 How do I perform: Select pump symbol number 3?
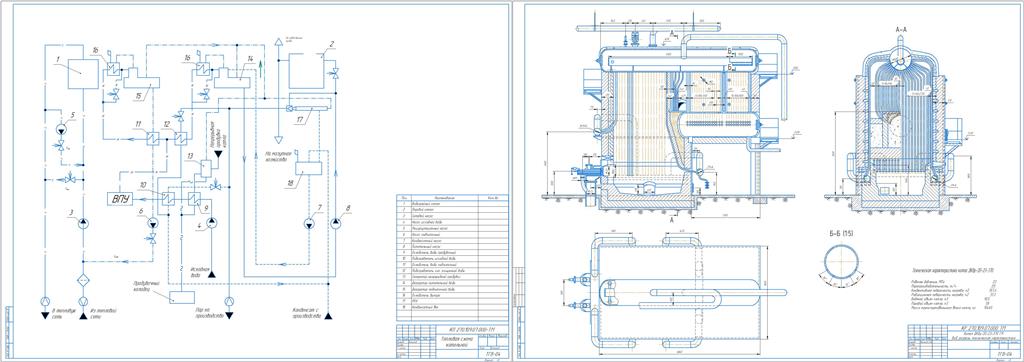pyautogui.click(x=83, y=223)
